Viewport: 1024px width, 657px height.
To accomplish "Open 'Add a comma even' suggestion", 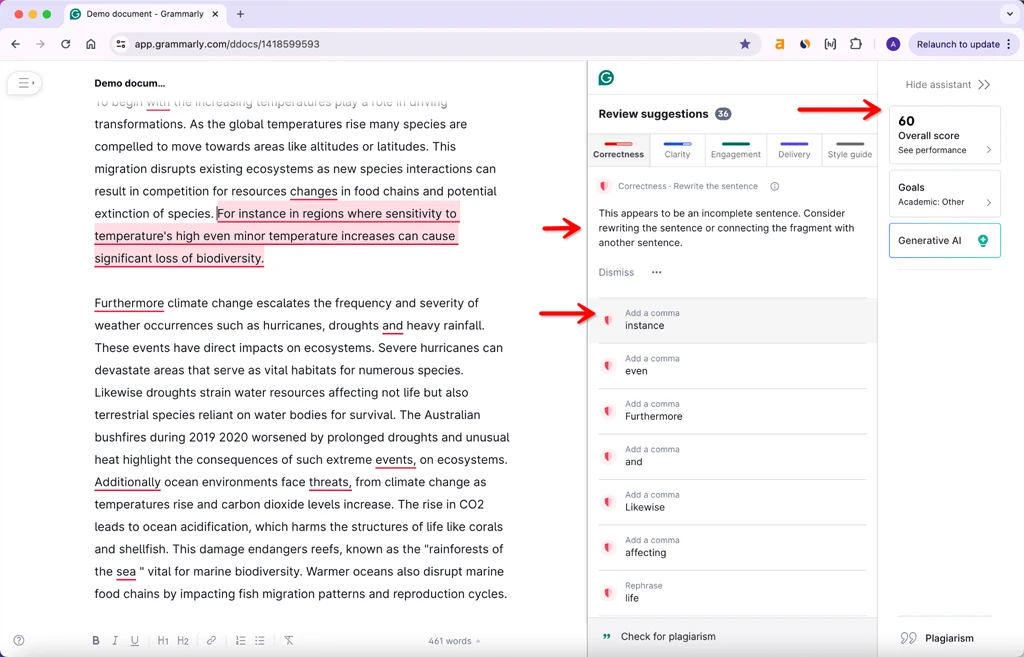I will pos(732,365).
